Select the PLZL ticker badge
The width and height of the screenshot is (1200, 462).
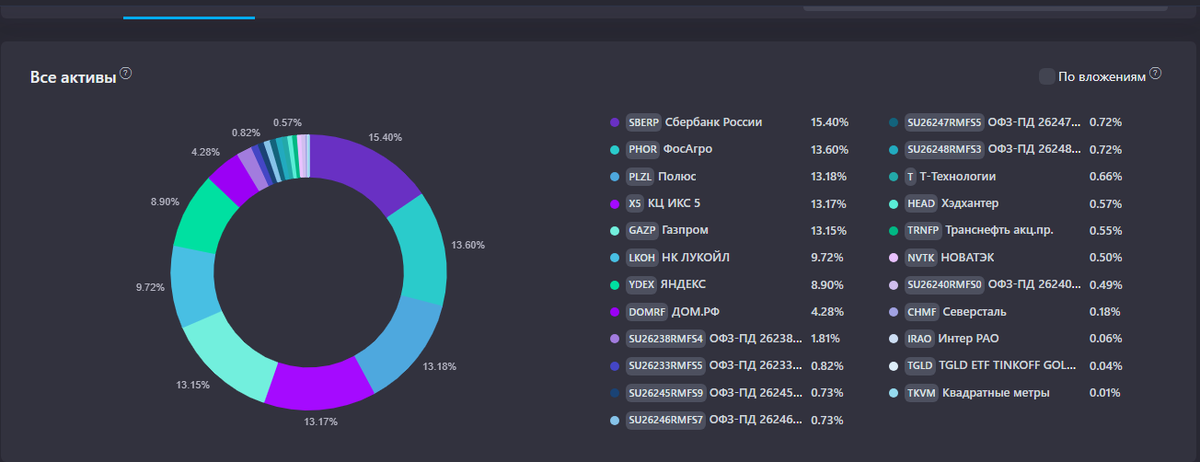point(640,176)
